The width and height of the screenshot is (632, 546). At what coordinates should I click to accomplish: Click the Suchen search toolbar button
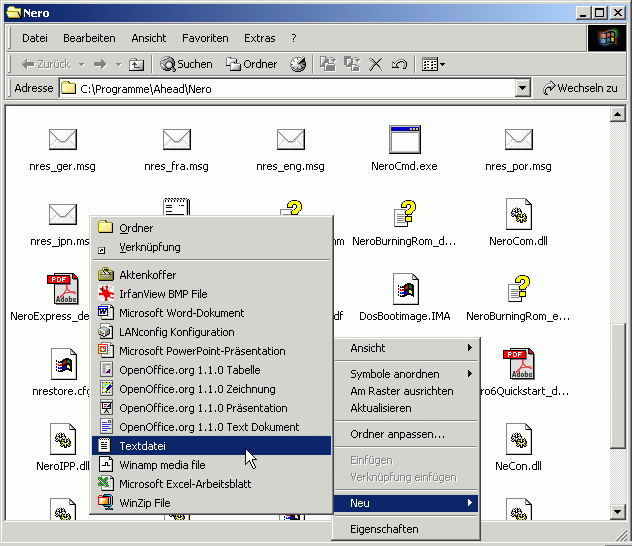pyautogui.click(x=186, y=64)
